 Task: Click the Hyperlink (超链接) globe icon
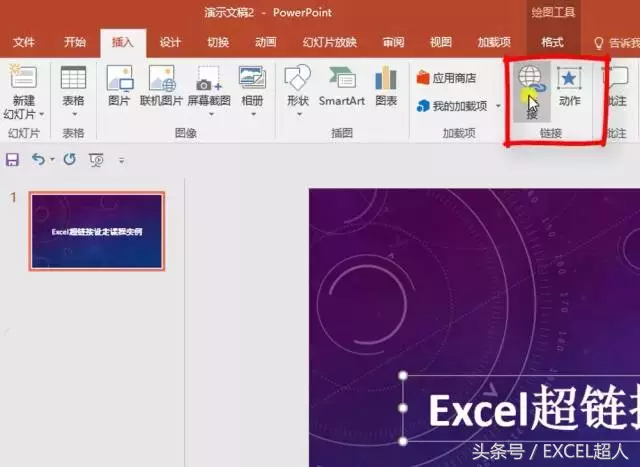(x=531, y=92)
